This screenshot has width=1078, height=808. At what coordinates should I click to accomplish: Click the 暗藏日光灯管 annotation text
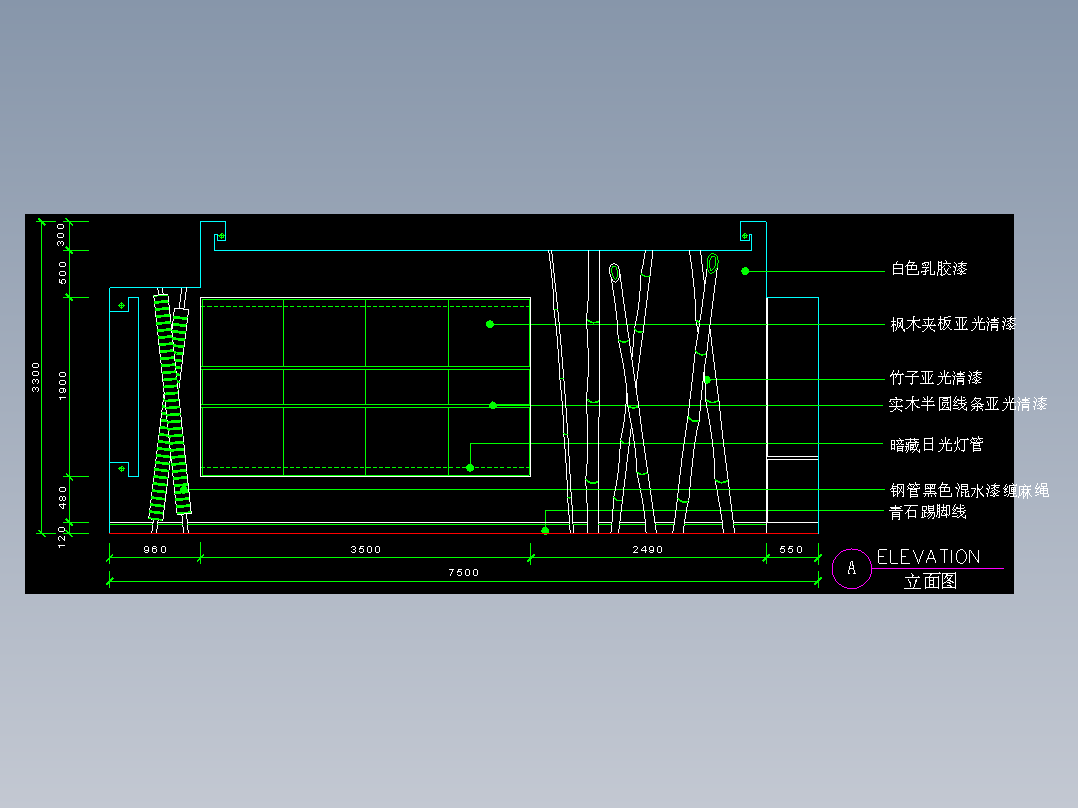click(x=936, y=445)
